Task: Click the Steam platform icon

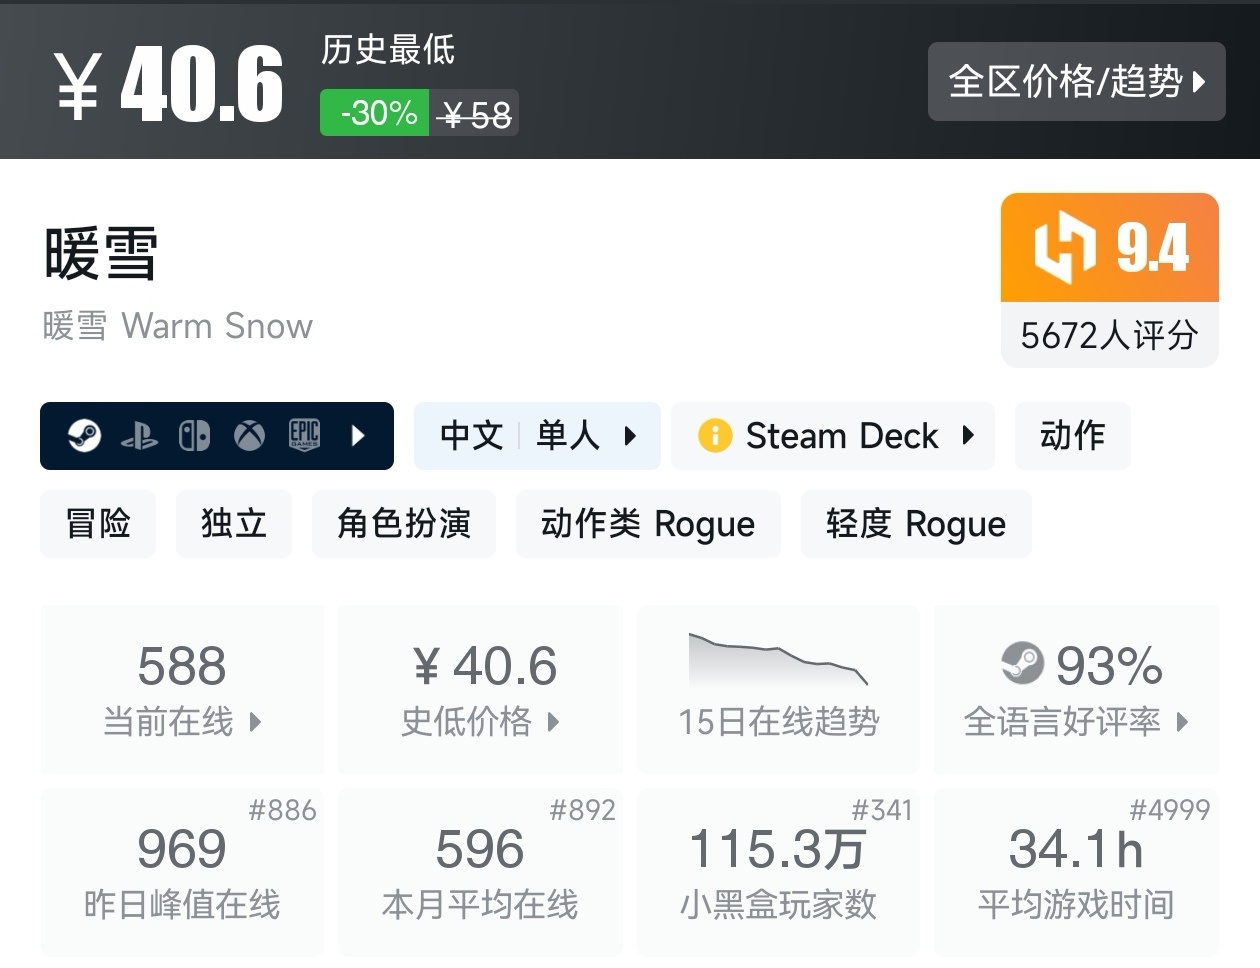Action: pos(84,436)
